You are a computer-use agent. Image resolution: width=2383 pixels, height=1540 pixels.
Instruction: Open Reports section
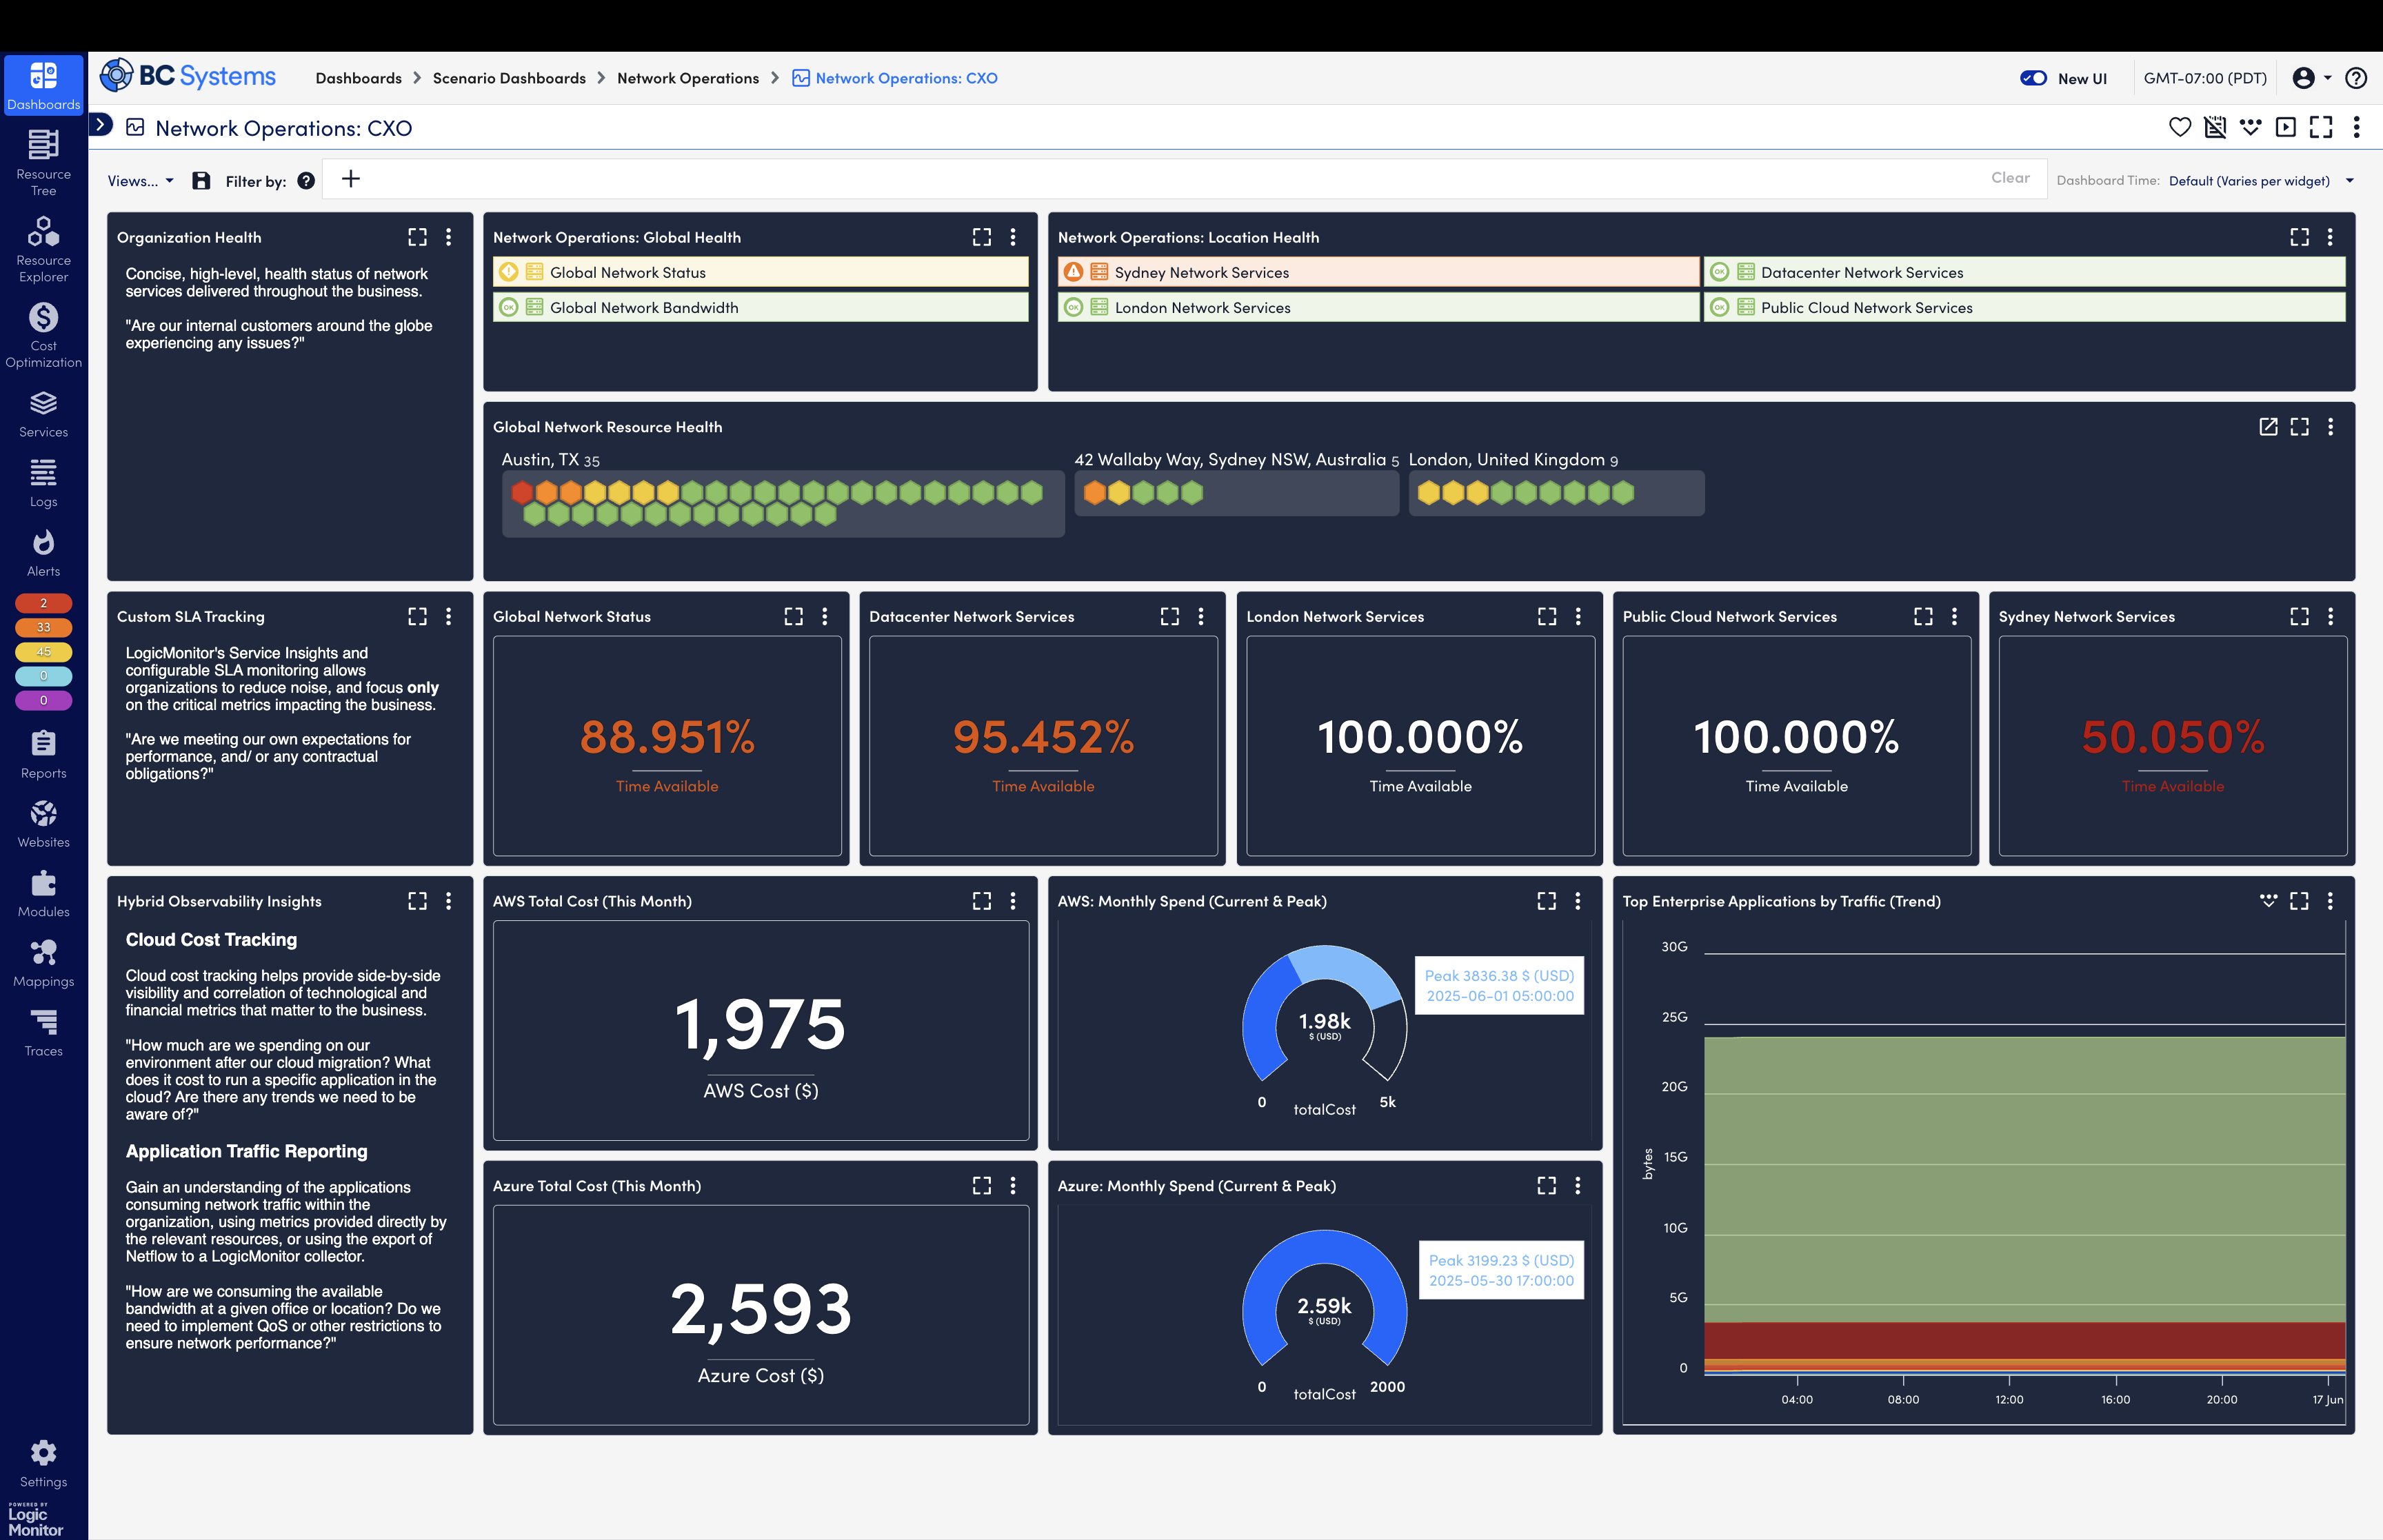tap(43, 755)
